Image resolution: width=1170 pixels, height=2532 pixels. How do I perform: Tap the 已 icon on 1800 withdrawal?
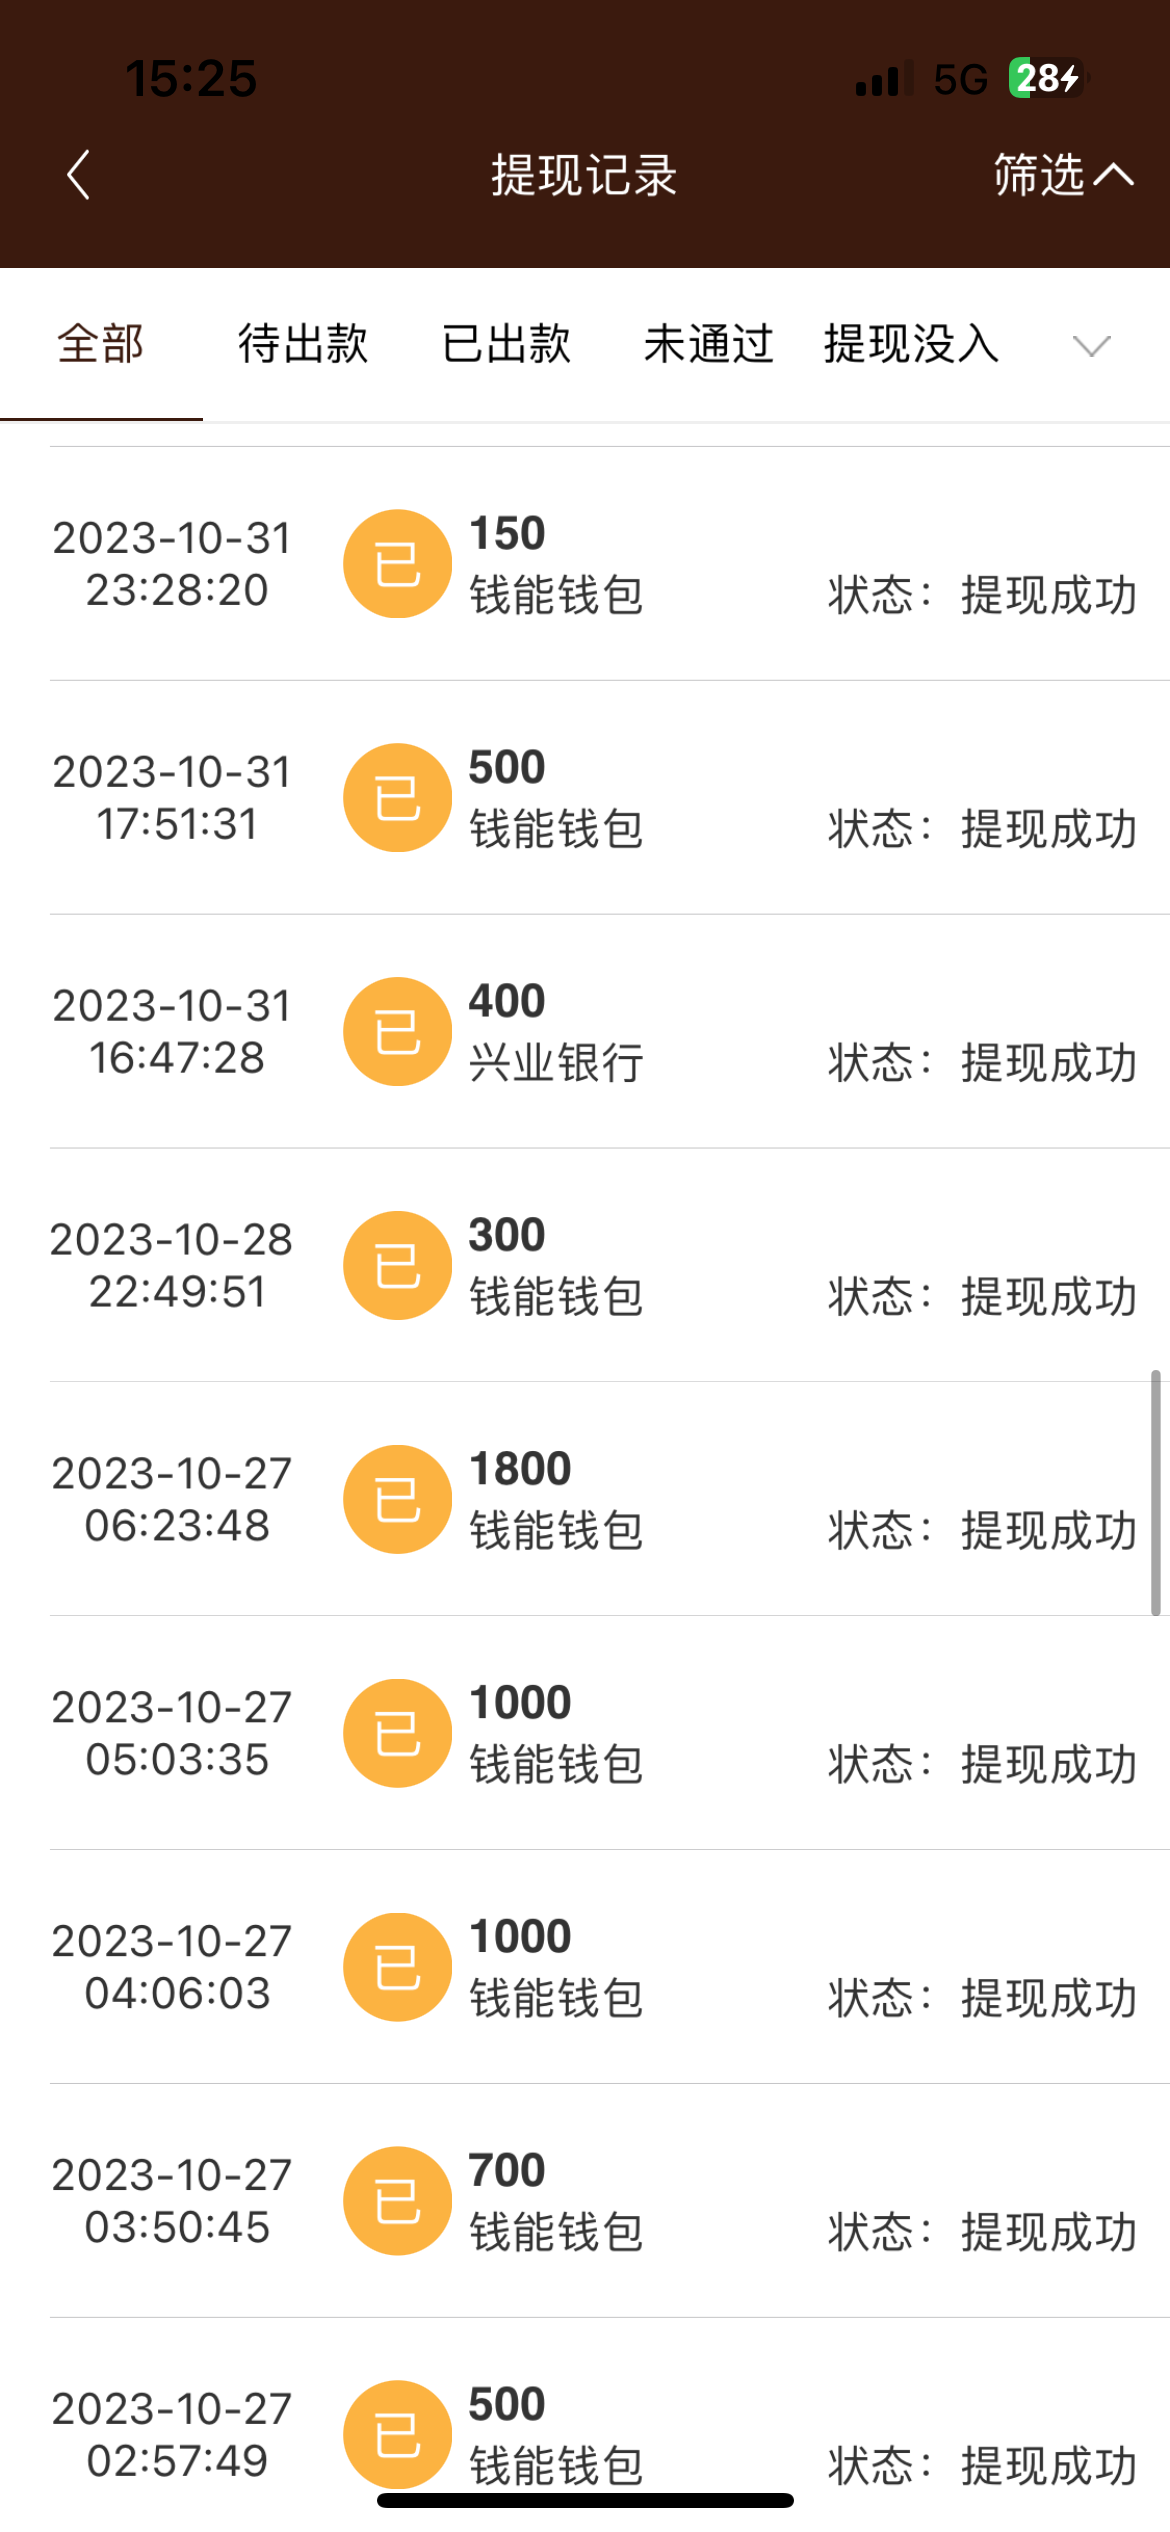click(397, 1499)
